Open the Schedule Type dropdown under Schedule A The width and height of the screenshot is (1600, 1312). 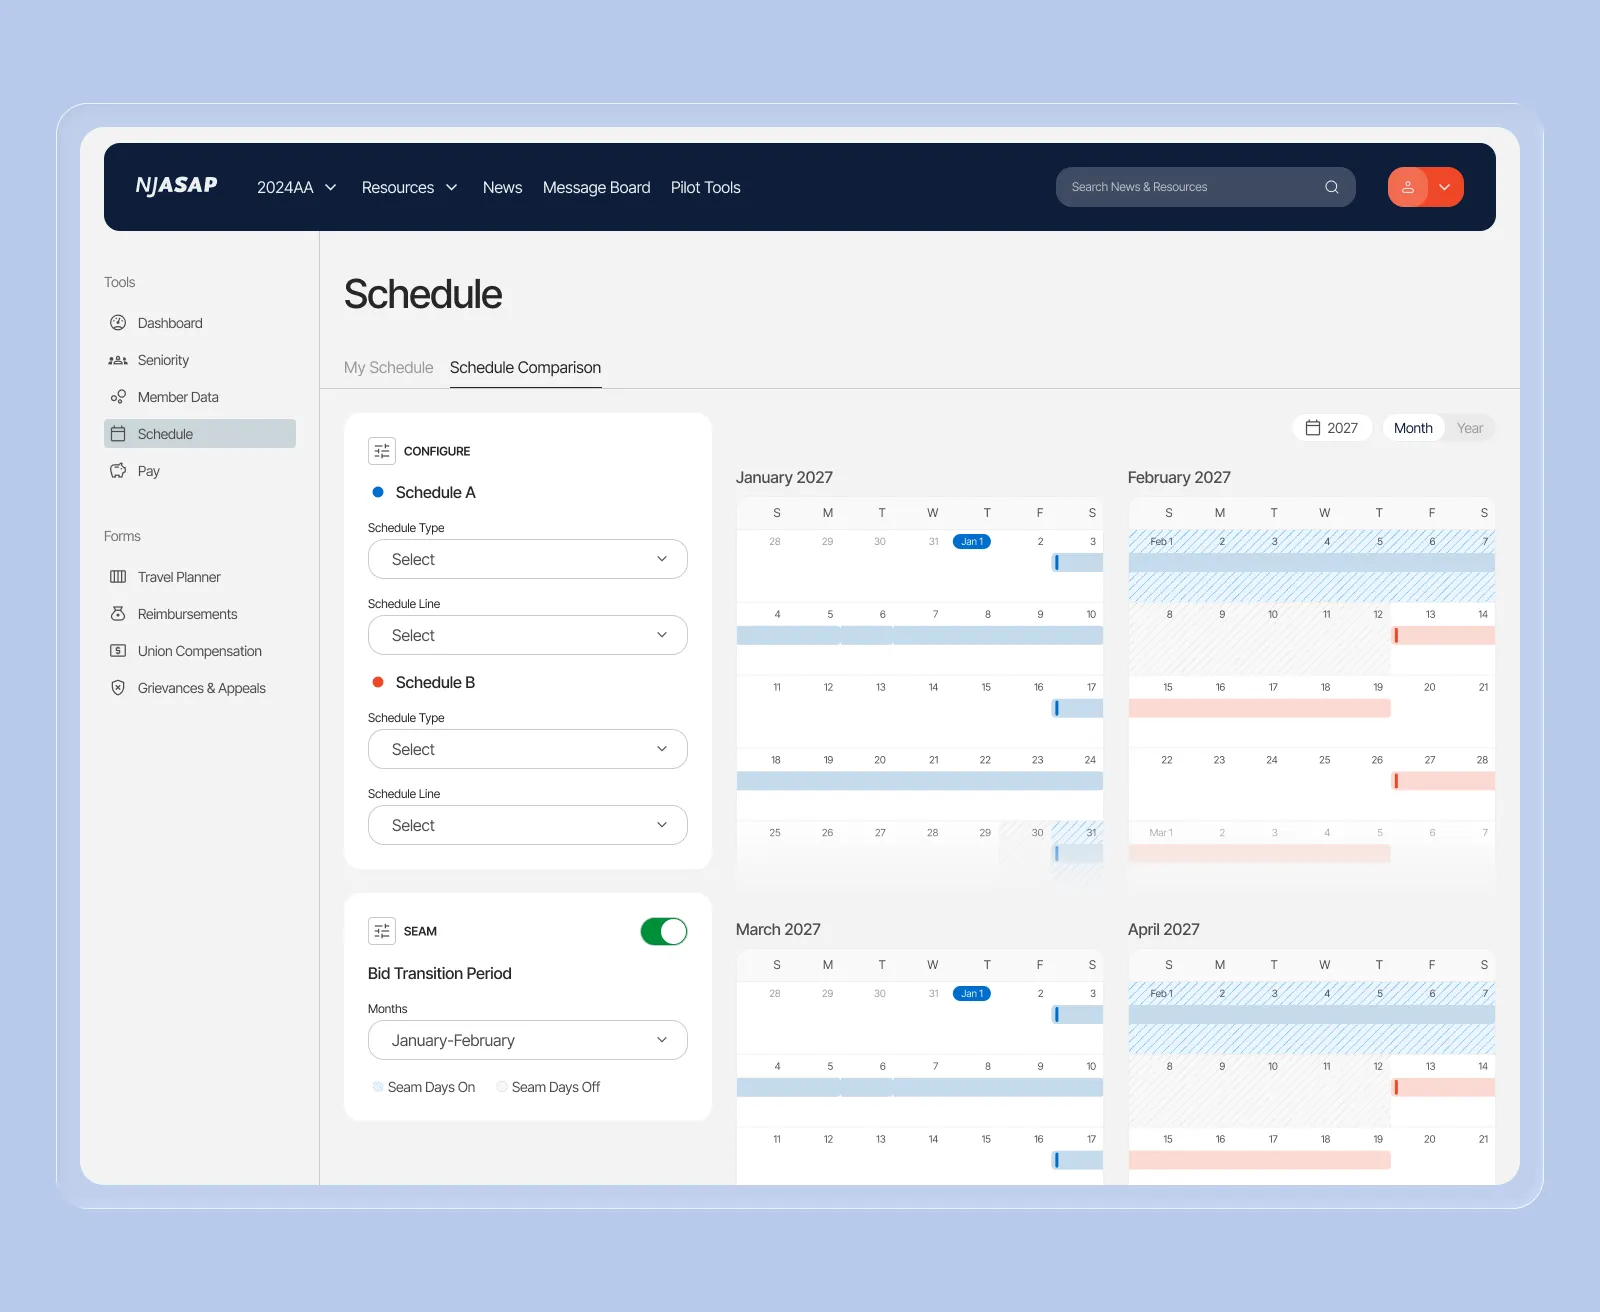(x=527, y=559)
